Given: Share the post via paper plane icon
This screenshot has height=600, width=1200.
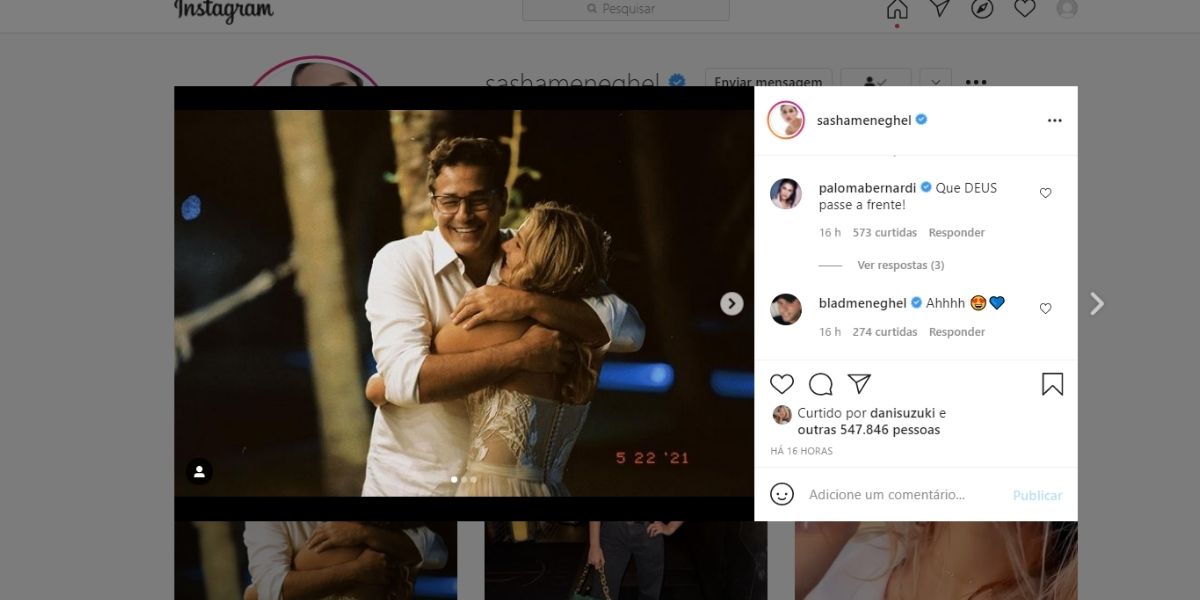Looking at the screenshot, I should [859, 384].
